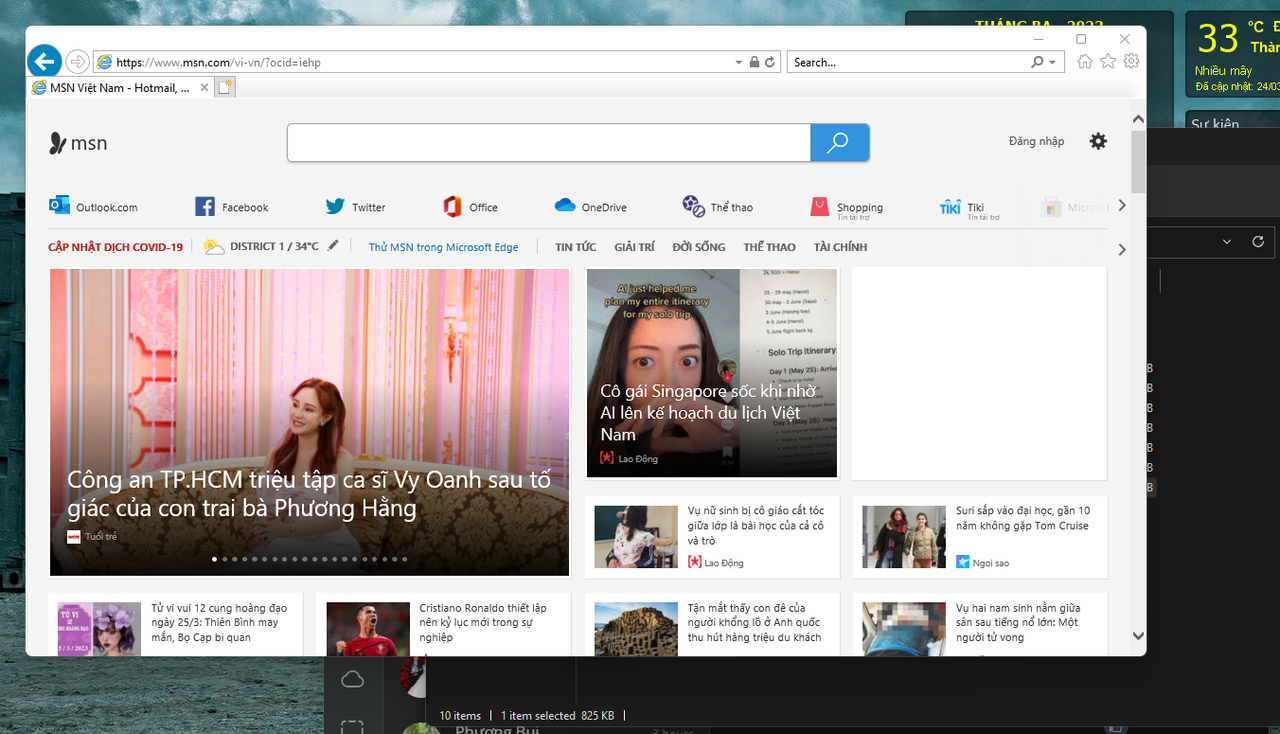
Task: Click the browser Forward arrow button
Action: pos(77,62)
